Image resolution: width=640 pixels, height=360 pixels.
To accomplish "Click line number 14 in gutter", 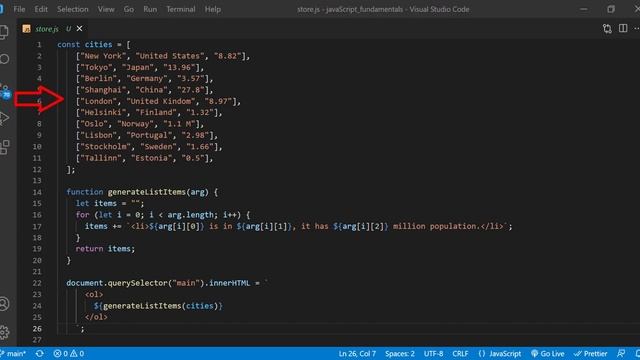I will click(x=37, y=192).
